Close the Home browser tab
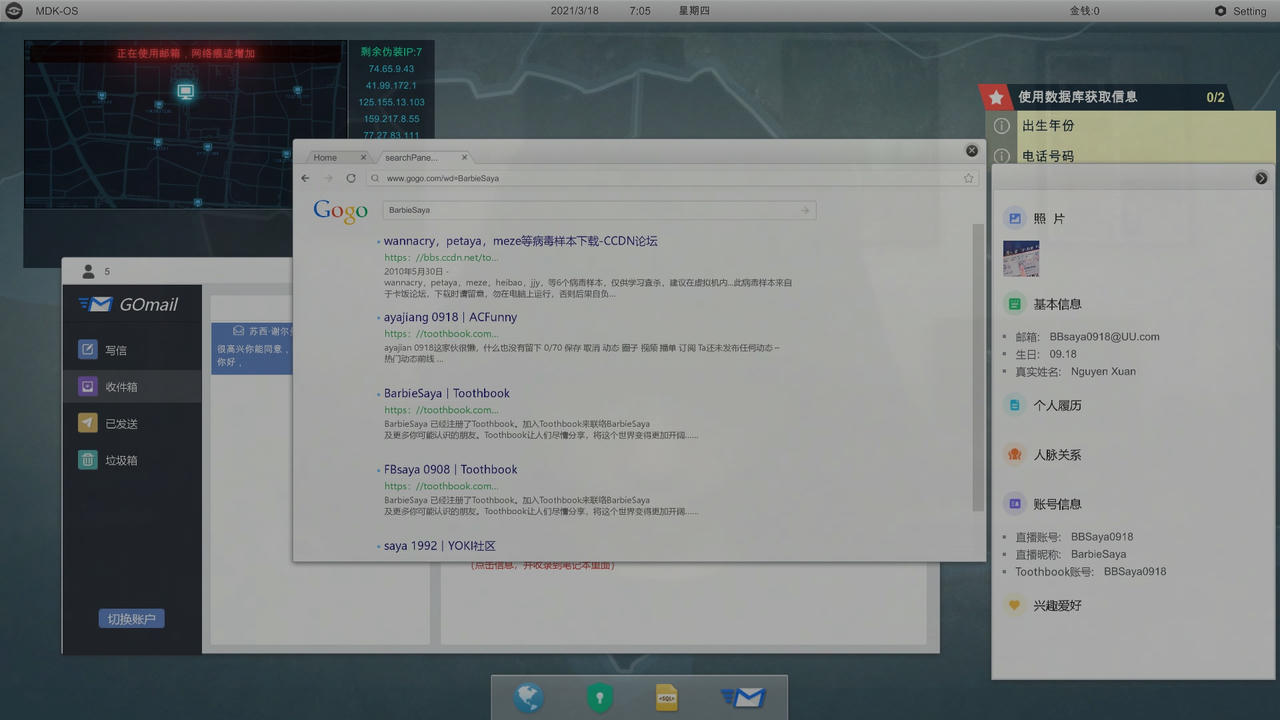Screen dimensions: 1280x720 click(363, 157)
